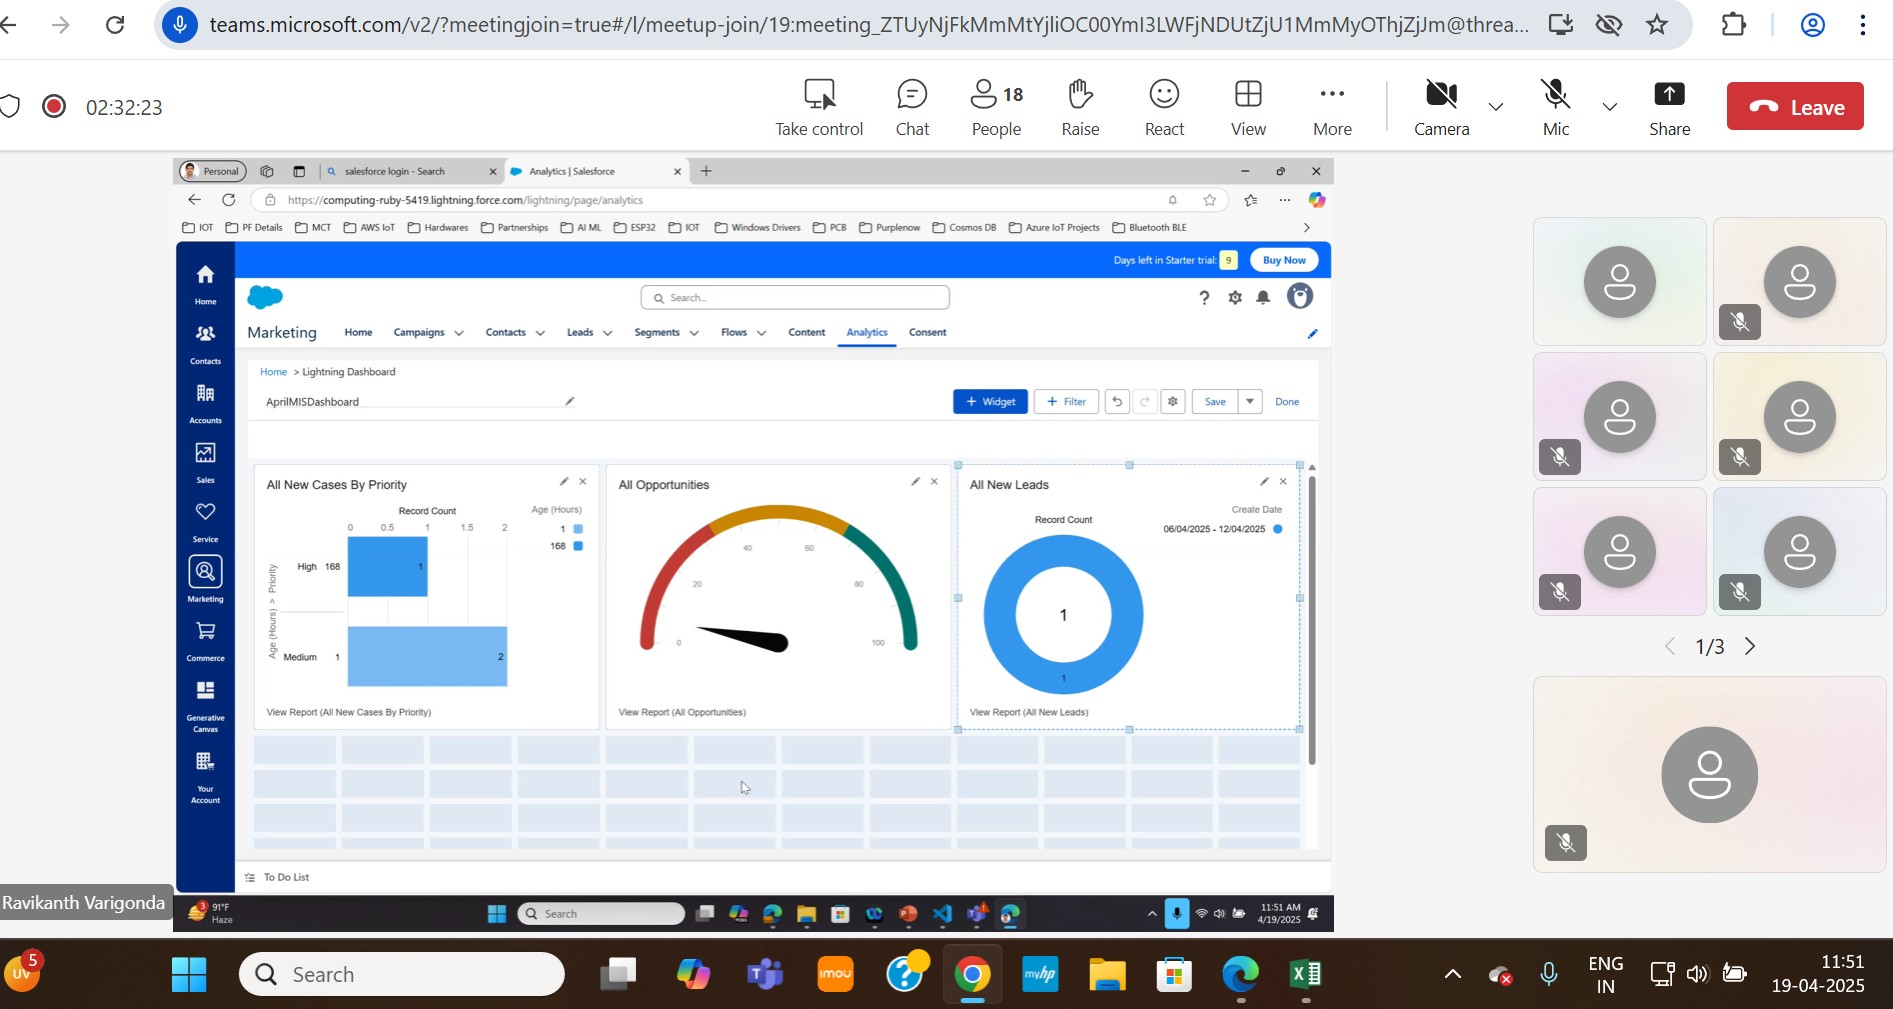Open the browser Extensions menu
This screenshot has height=1009, width=1893.
coord(1733,25)
